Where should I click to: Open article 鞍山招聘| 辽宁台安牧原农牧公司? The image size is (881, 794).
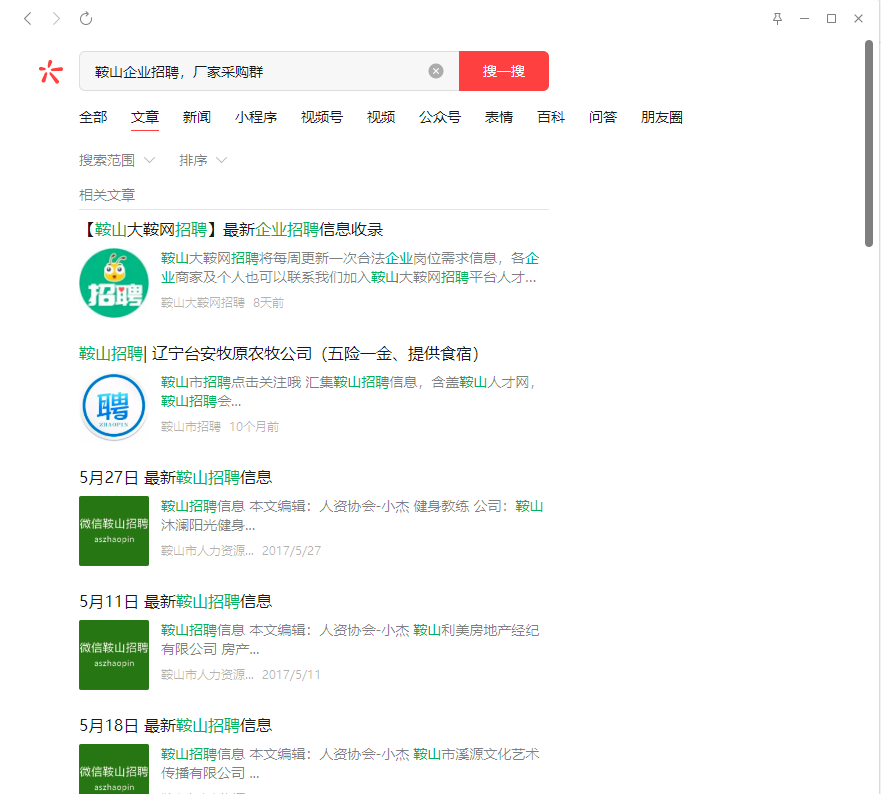tap(280, 353)
